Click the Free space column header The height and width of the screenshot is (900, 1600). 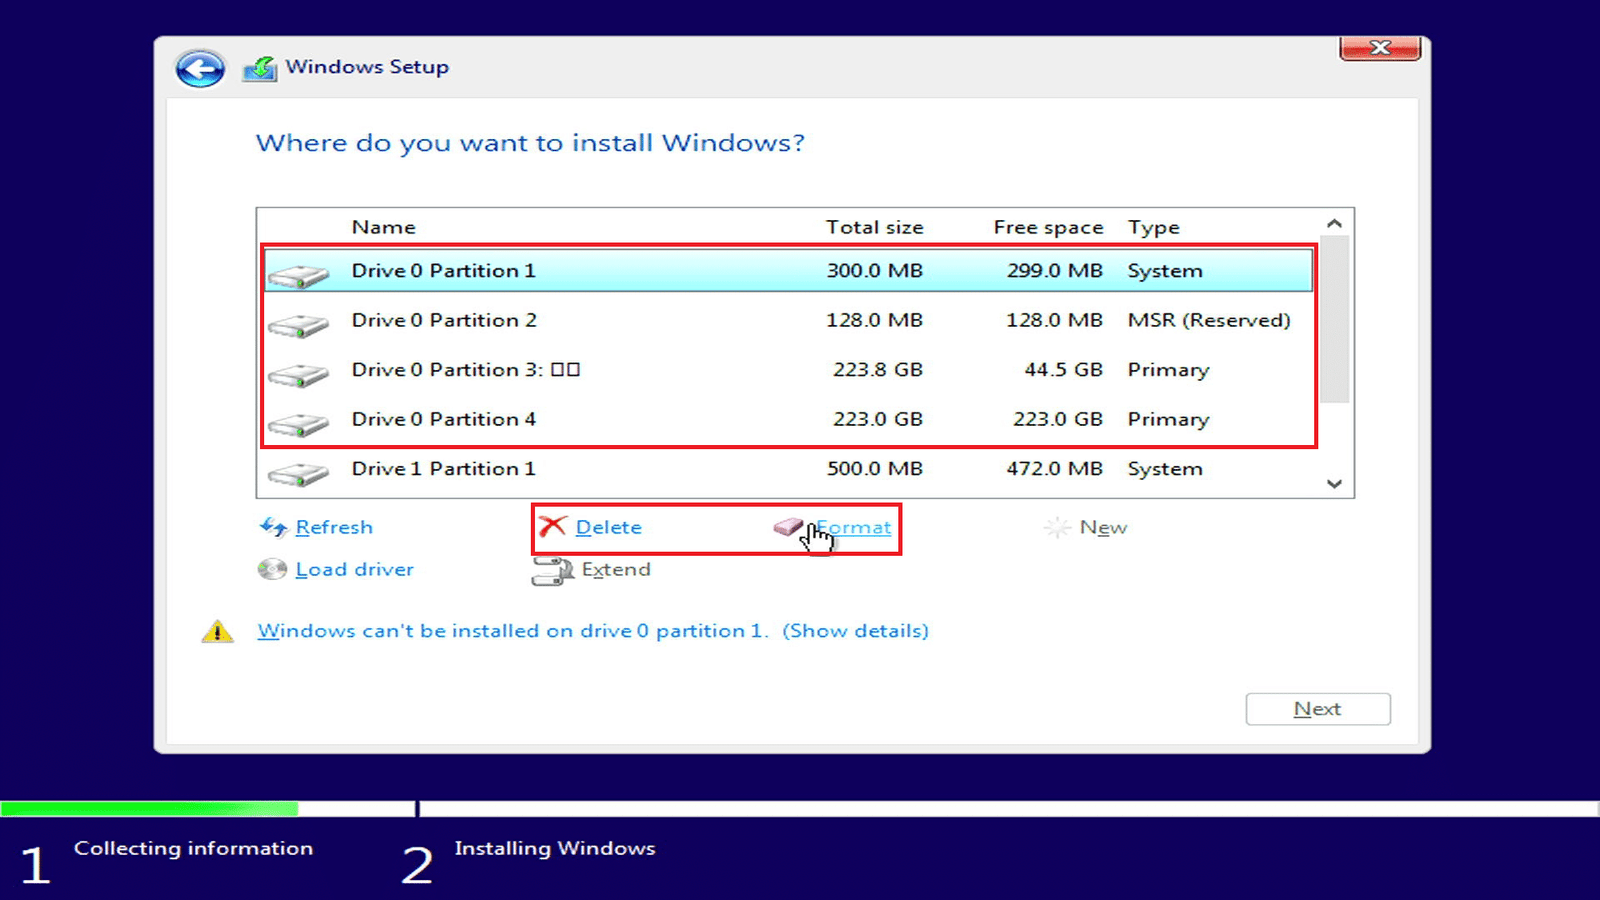1048,227
